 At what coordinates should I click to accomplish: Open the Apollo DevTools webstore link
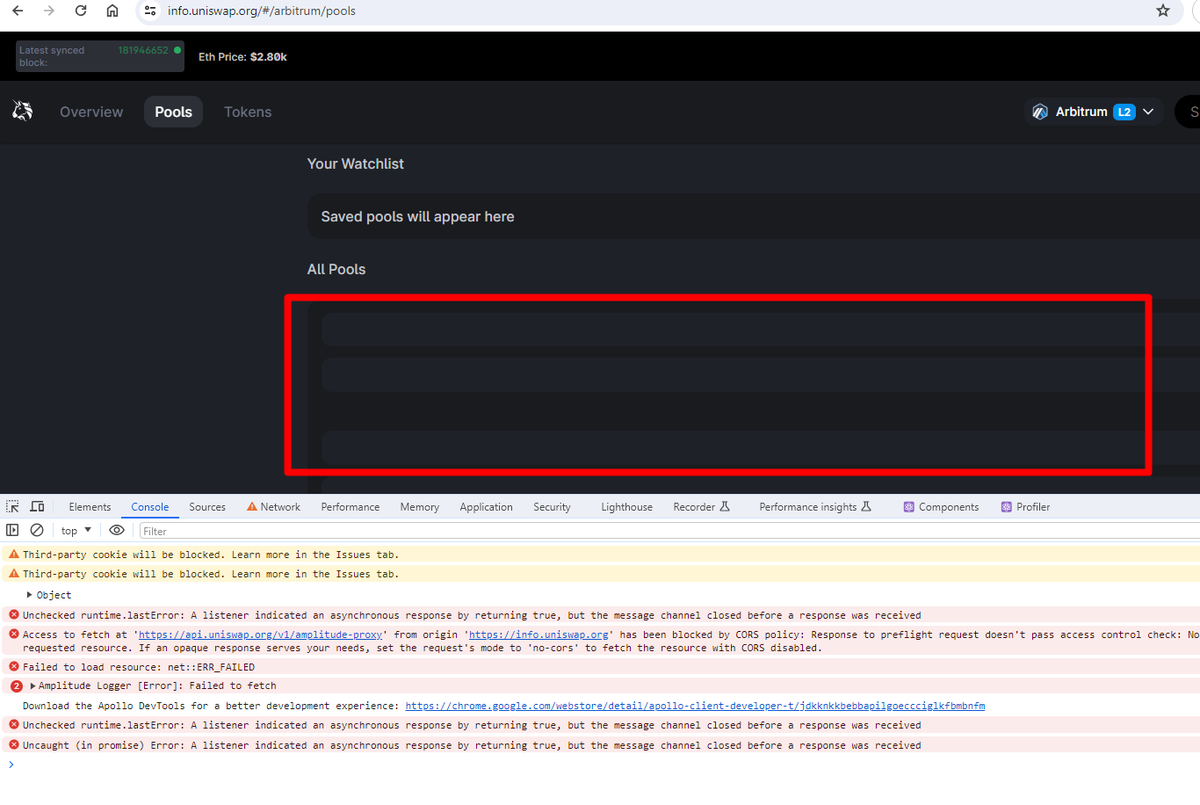click(x=695, y=706)
